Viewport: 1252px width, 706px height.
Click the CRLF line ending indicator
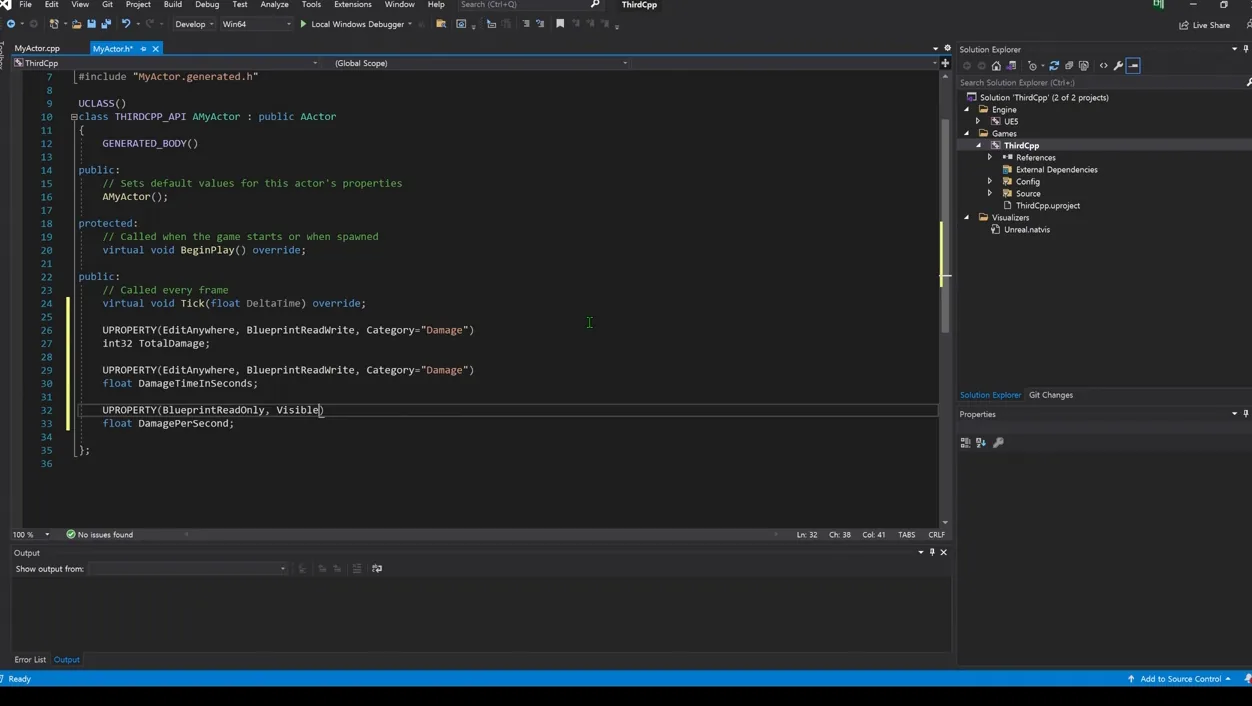tap(937, 535)
